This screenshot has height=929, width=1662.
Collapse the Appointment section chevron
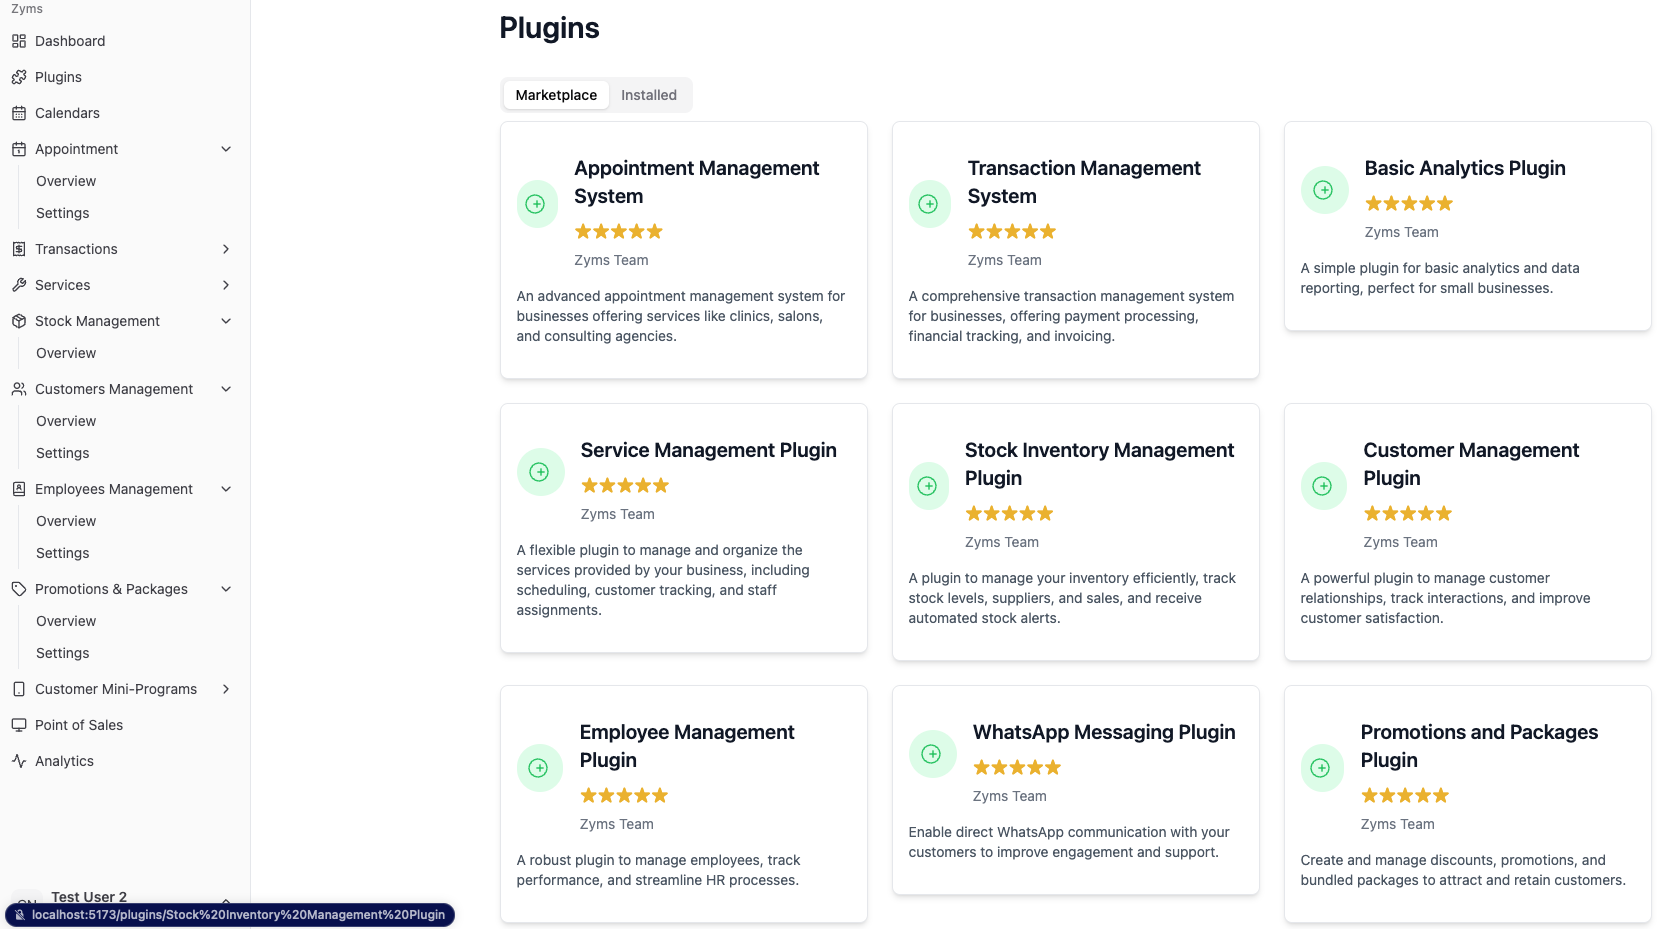tap(226, 149)
